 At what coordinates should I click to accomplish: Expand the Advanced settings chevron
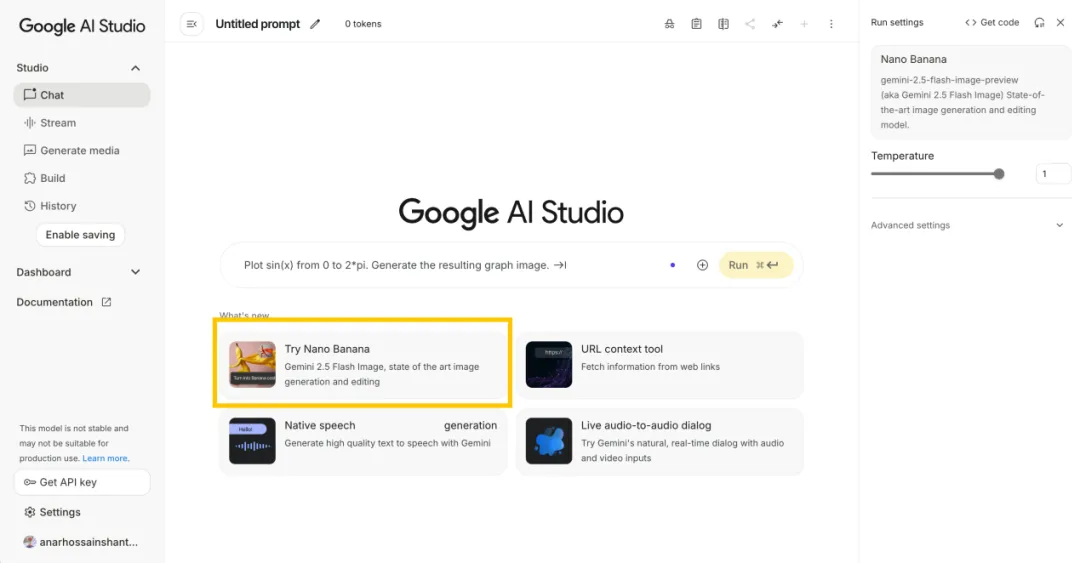click(x=1059, y=225)
